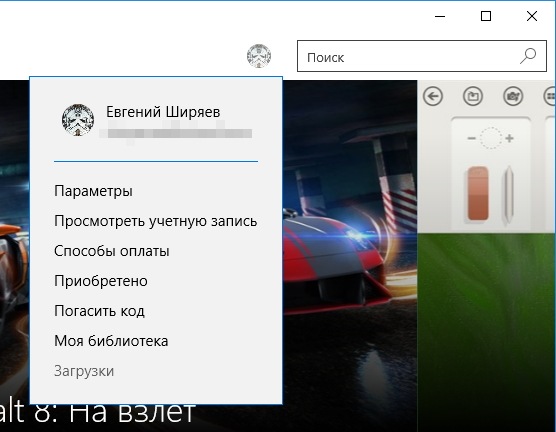Click the plus sign beside the dotted circle
Viewport: 556px width, 432px height.
point(510,138)
